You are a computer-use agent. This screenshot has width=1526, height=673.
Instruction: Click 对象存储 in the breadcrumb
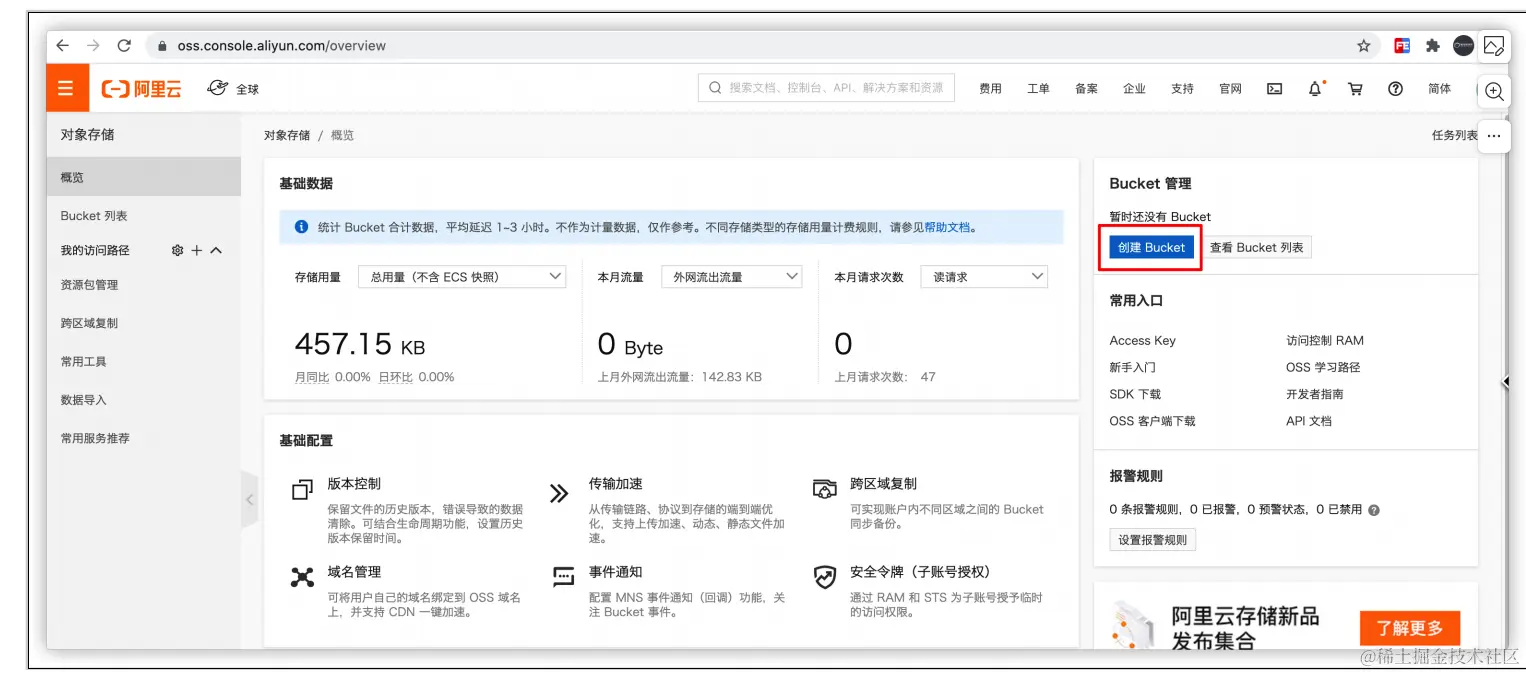coord(287,135)
